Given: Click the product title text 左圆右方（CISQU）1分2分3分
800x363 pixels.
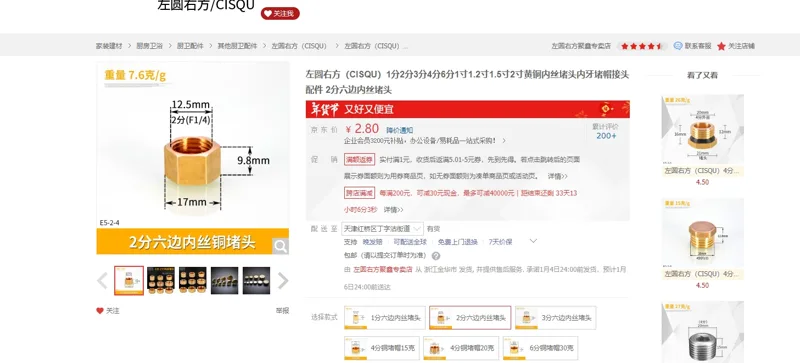Looking at the screenshot, I should coord(467,82).
